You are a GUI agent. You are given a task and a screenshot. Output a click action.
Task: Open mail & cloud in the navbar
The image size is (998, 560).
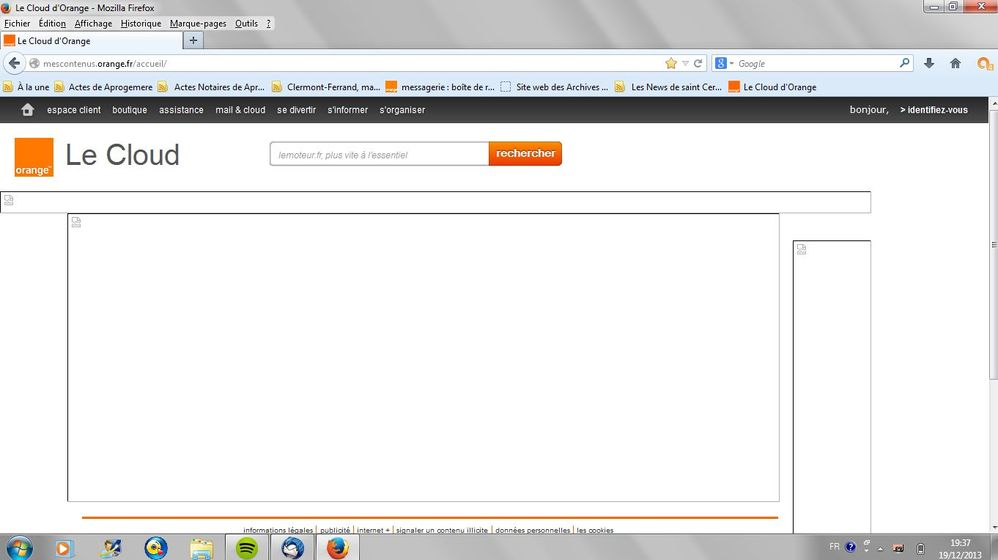240,110
